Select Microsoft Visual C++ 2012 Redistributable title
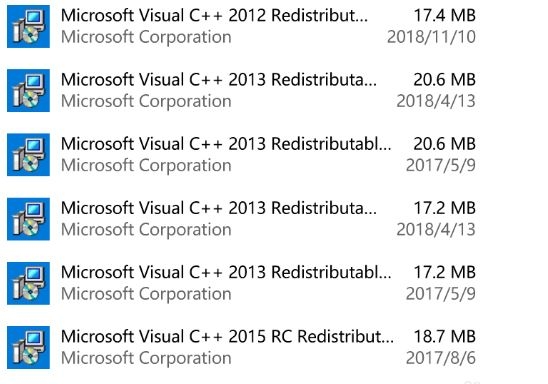The width and height of the screenshot is (548, 384). click(214, 16)
